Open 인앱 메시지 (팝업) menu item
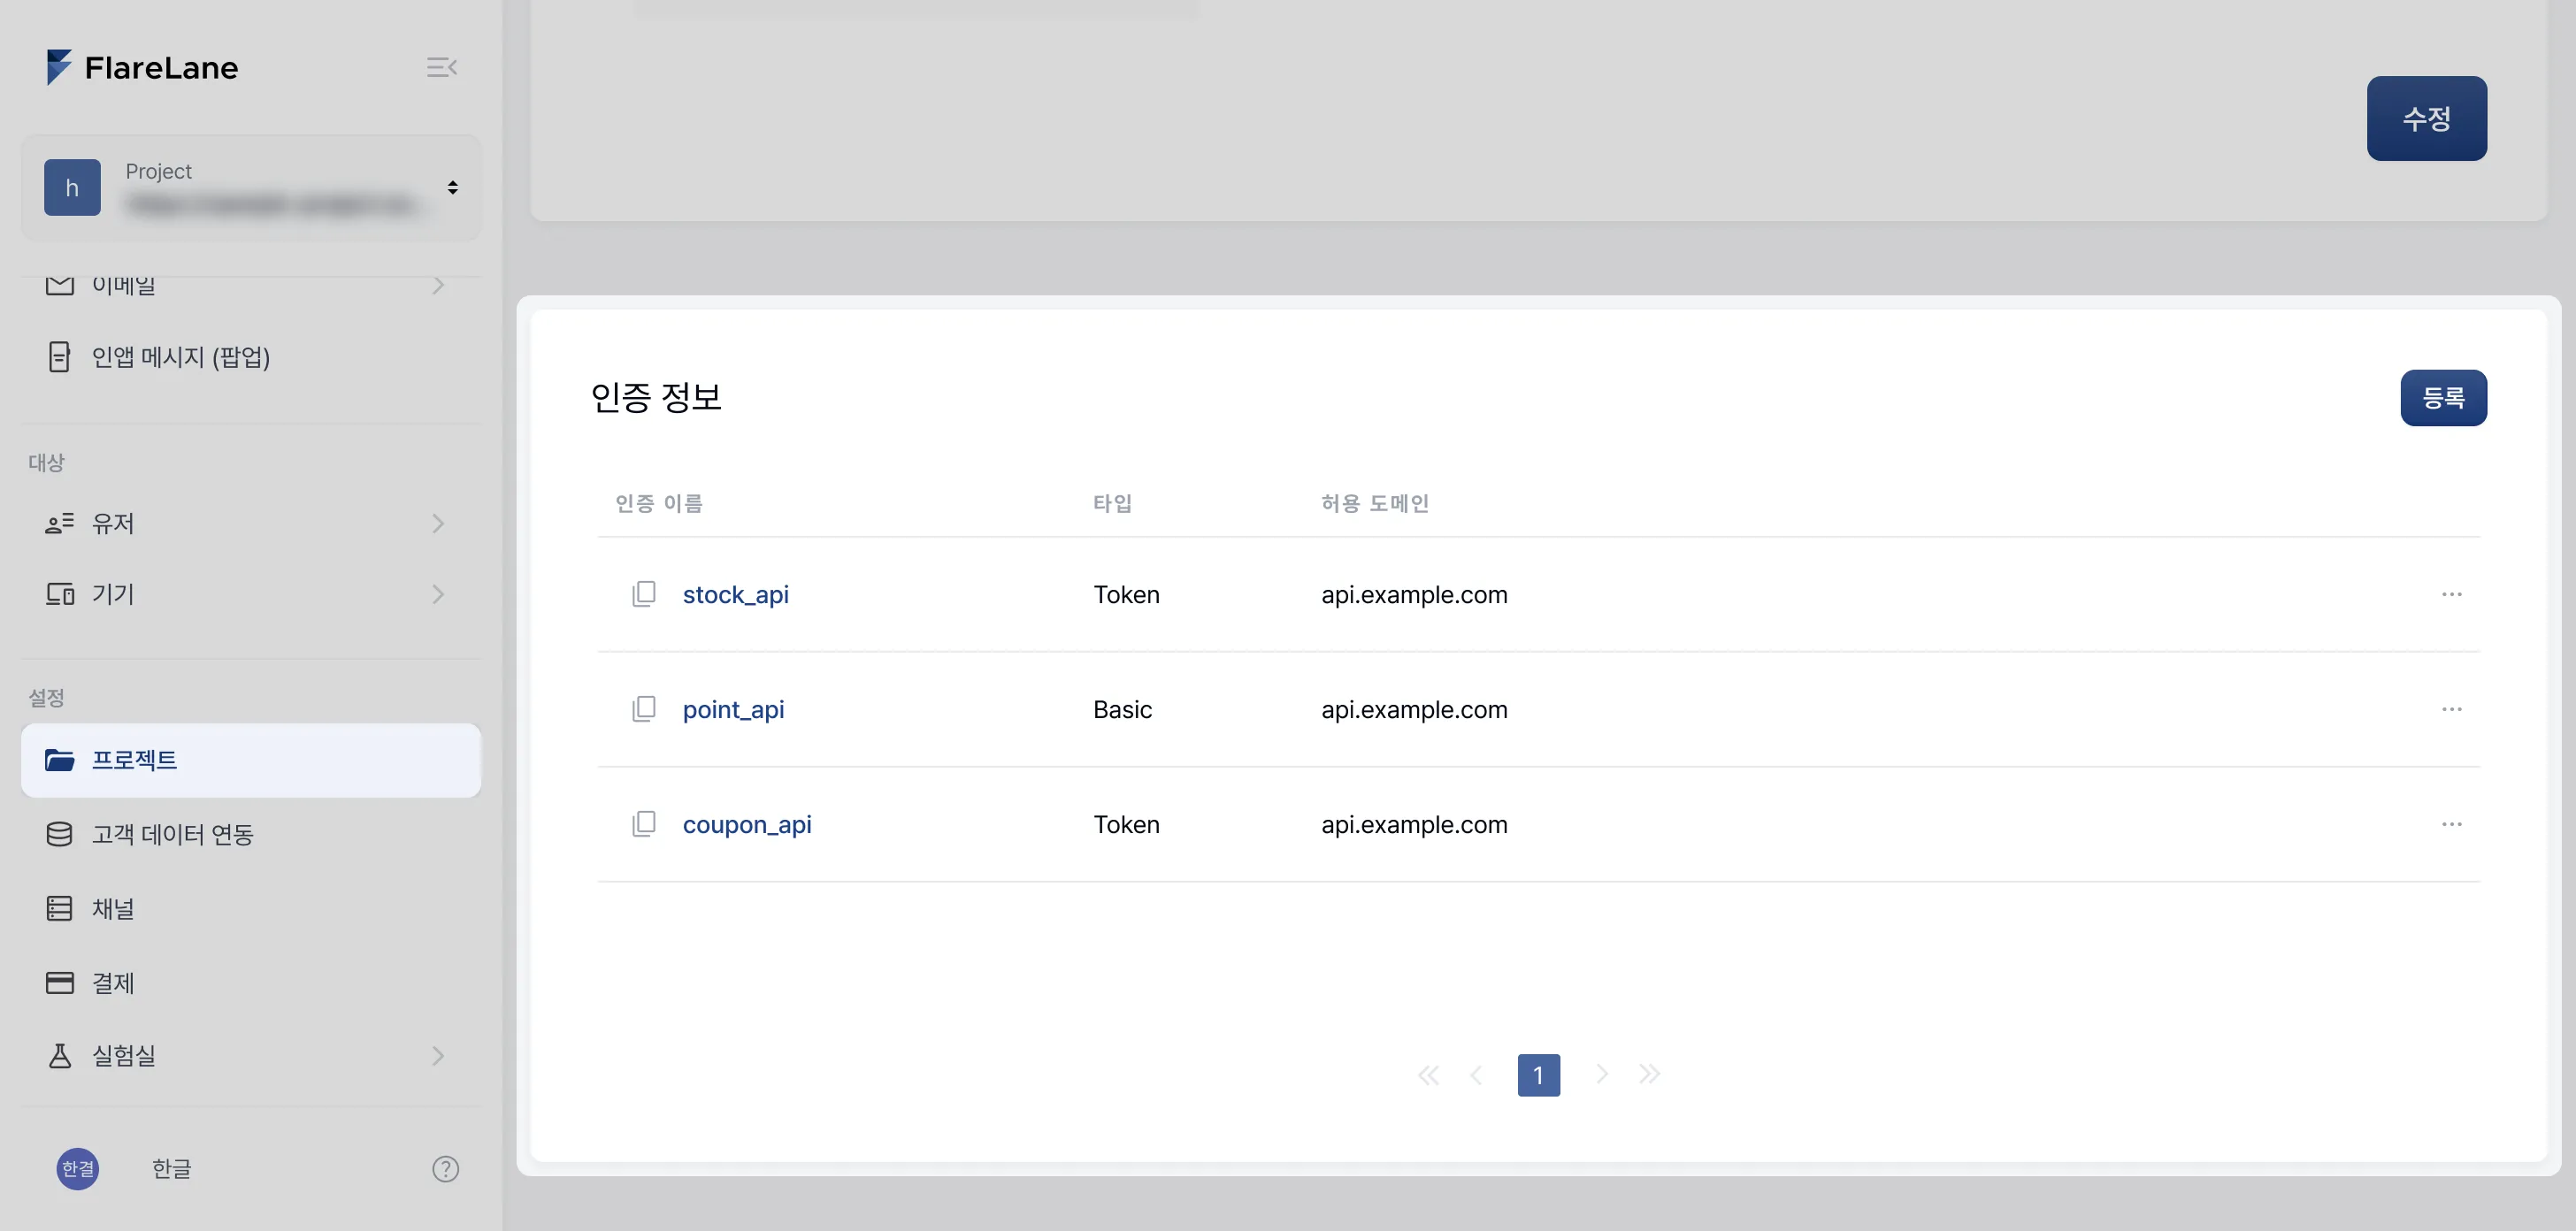 click(x=181, y=357)
